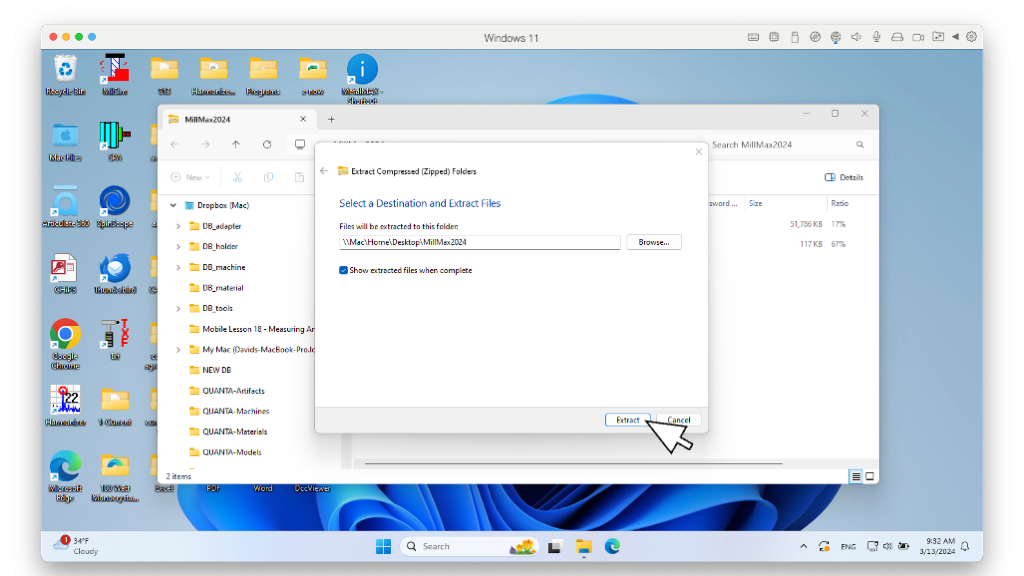
Task: Click the speaker icon in the Parallels title bar
Action: [x=856, y=37]
